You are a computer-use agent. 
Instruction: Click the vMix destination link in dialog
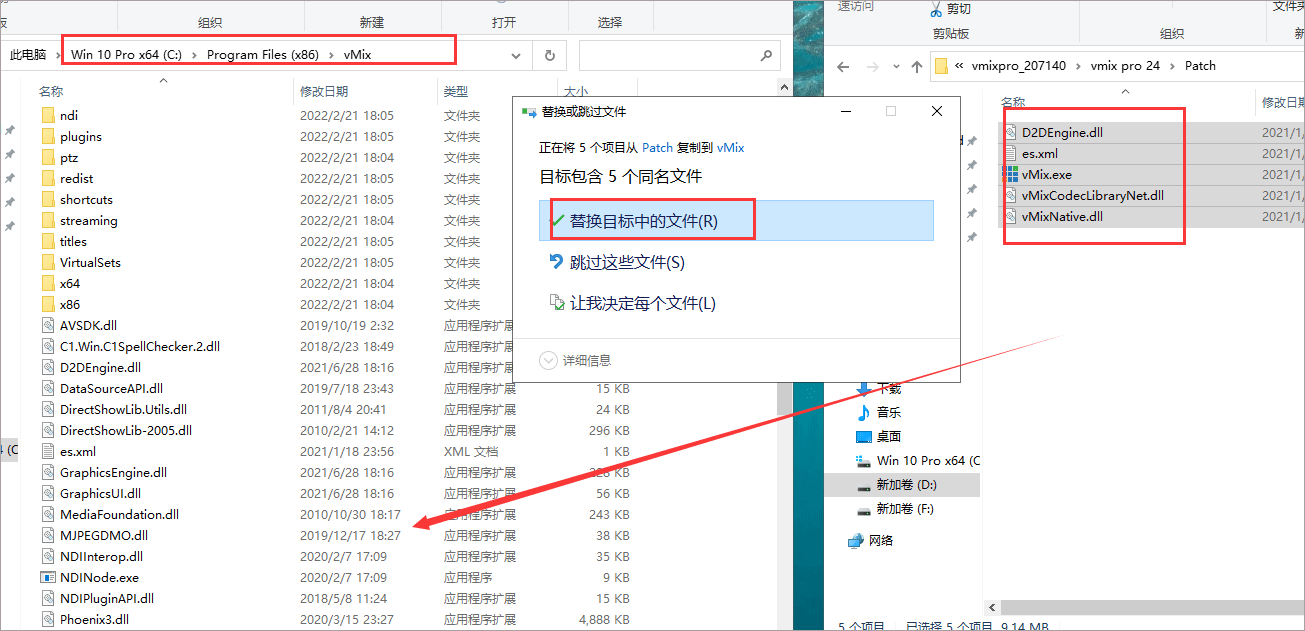(x=730, y=147)
